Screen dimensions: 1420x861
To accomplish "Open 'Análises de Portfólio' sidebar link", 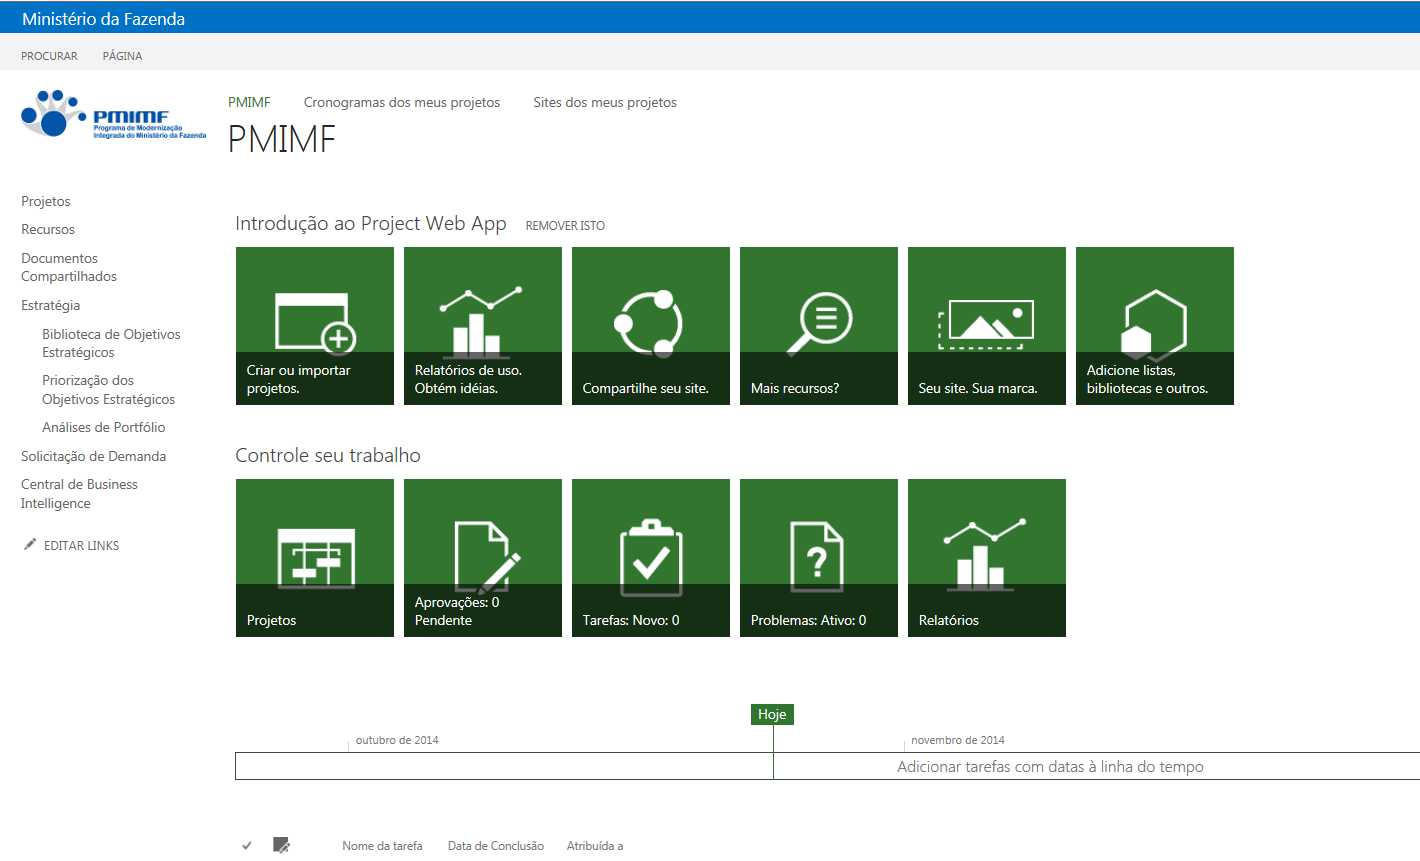I will coord(104,427).
